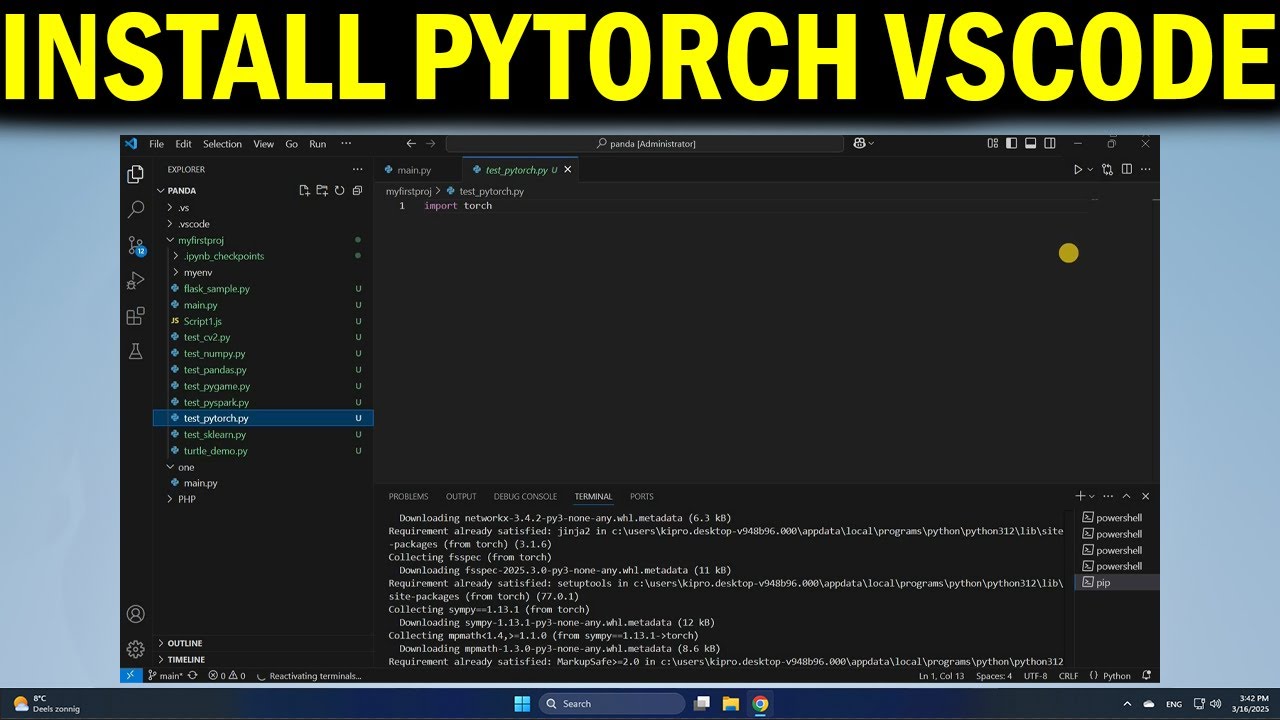
Task: Open notifications bell in status bar
Action: (x=1146, y=676)
